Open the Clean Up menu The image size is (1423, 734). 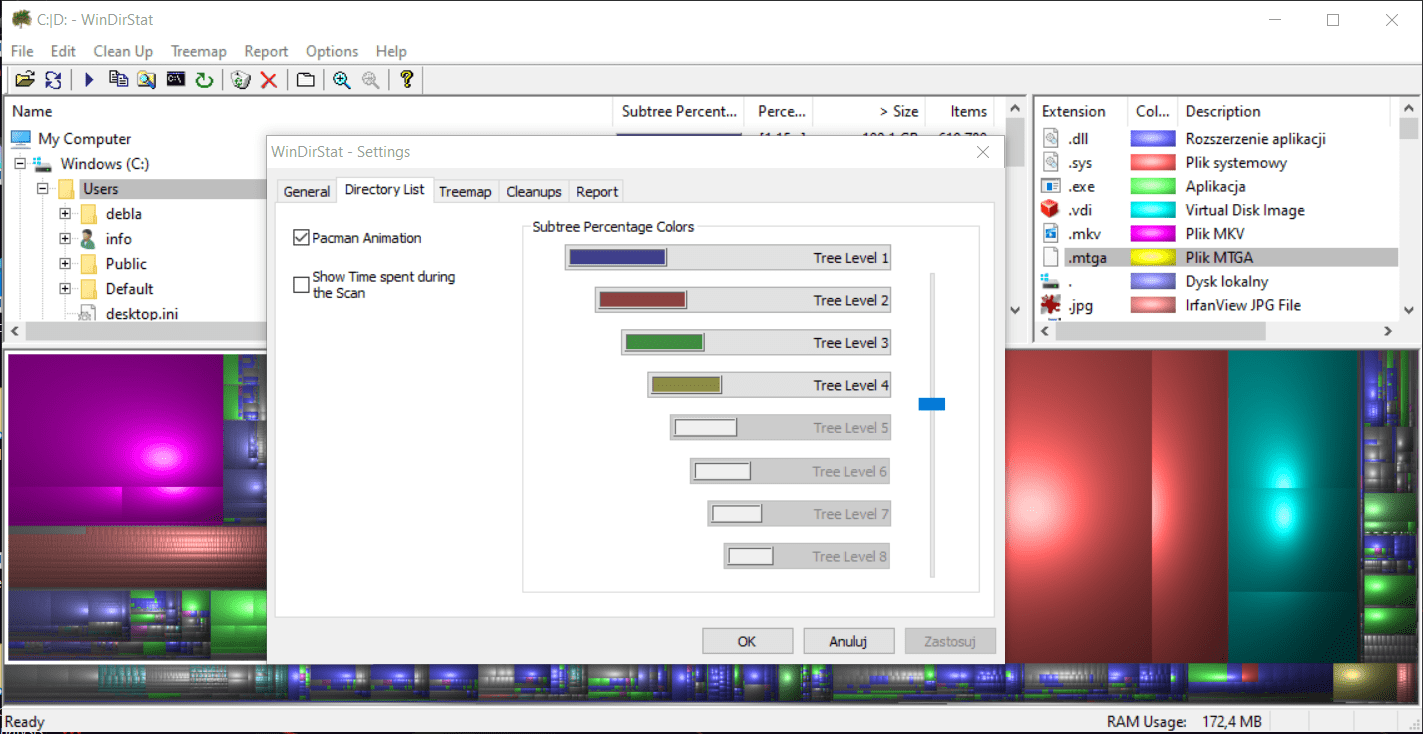point(123,51)
